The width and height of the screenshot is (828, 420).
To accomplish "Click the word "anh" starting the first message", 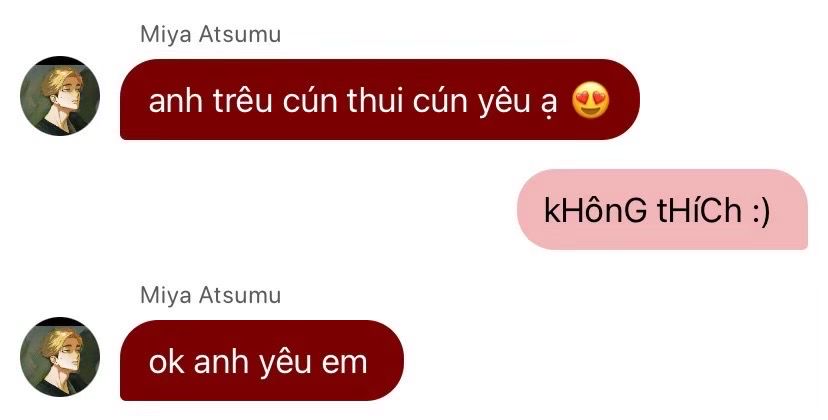I will [175, 101].
